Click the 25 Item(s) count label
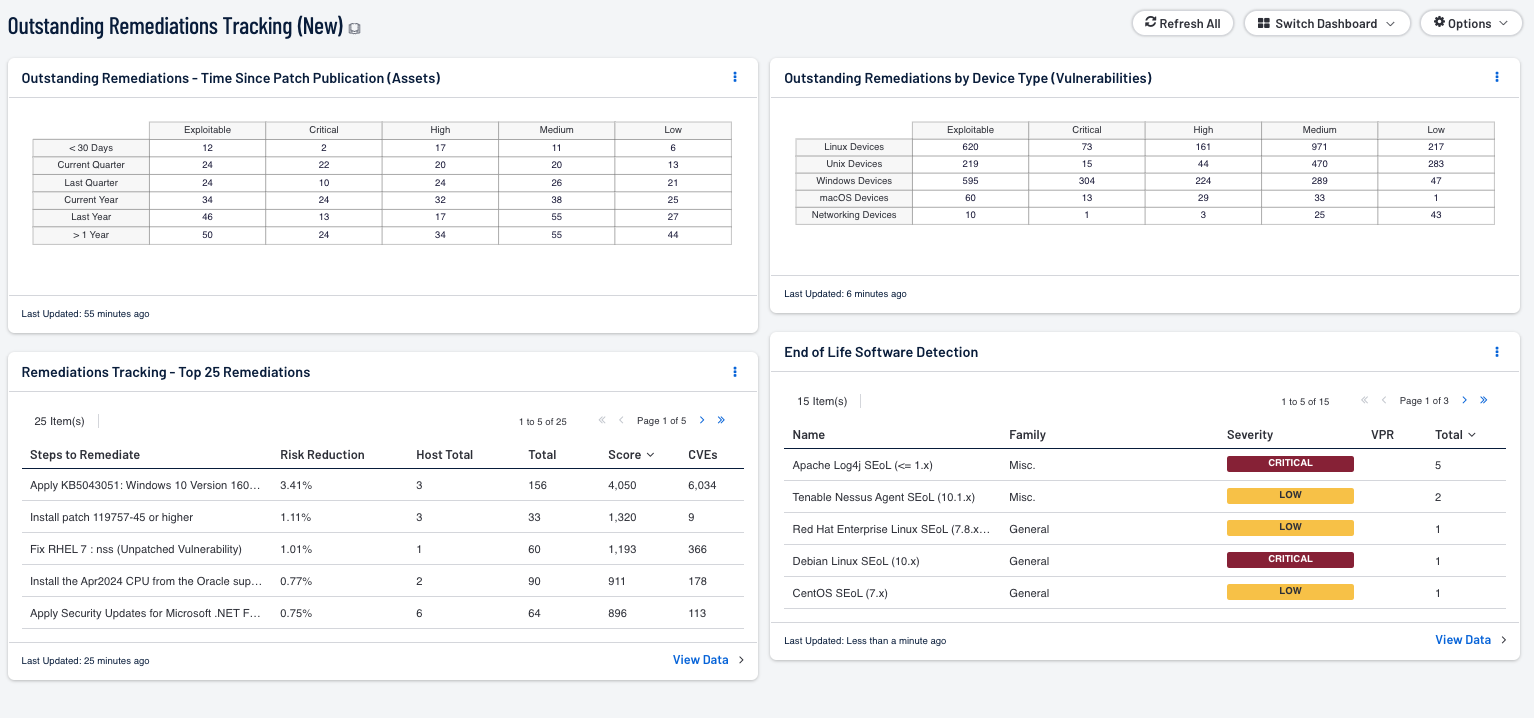 [x=59, y=421]
